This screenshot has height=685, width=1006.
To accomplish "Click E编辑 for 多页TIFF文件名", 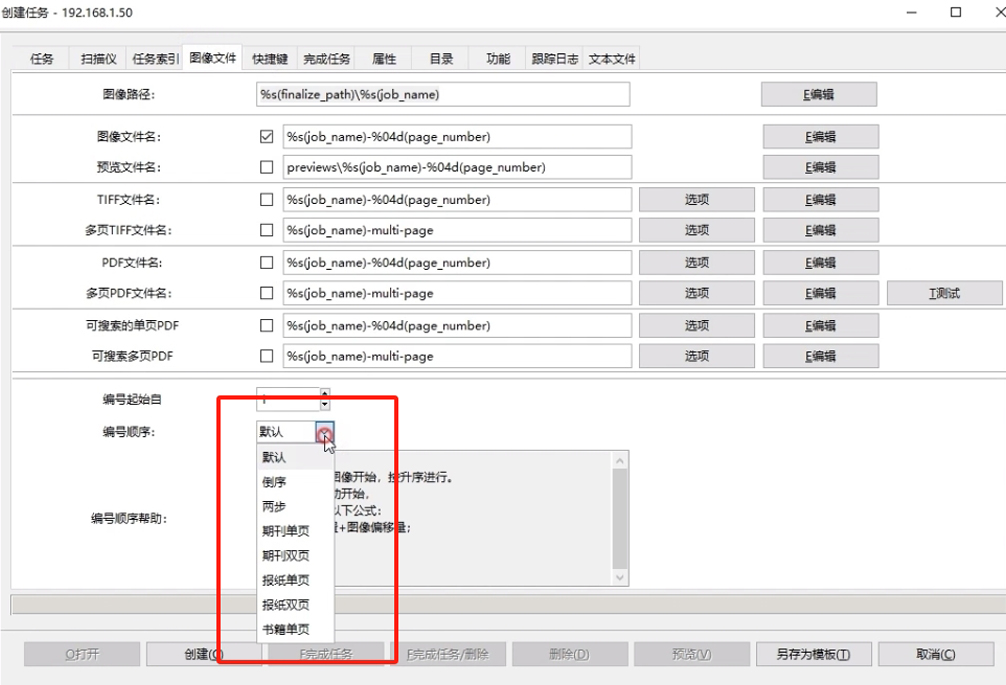I will pyautogui.click(x=821, y=230).
